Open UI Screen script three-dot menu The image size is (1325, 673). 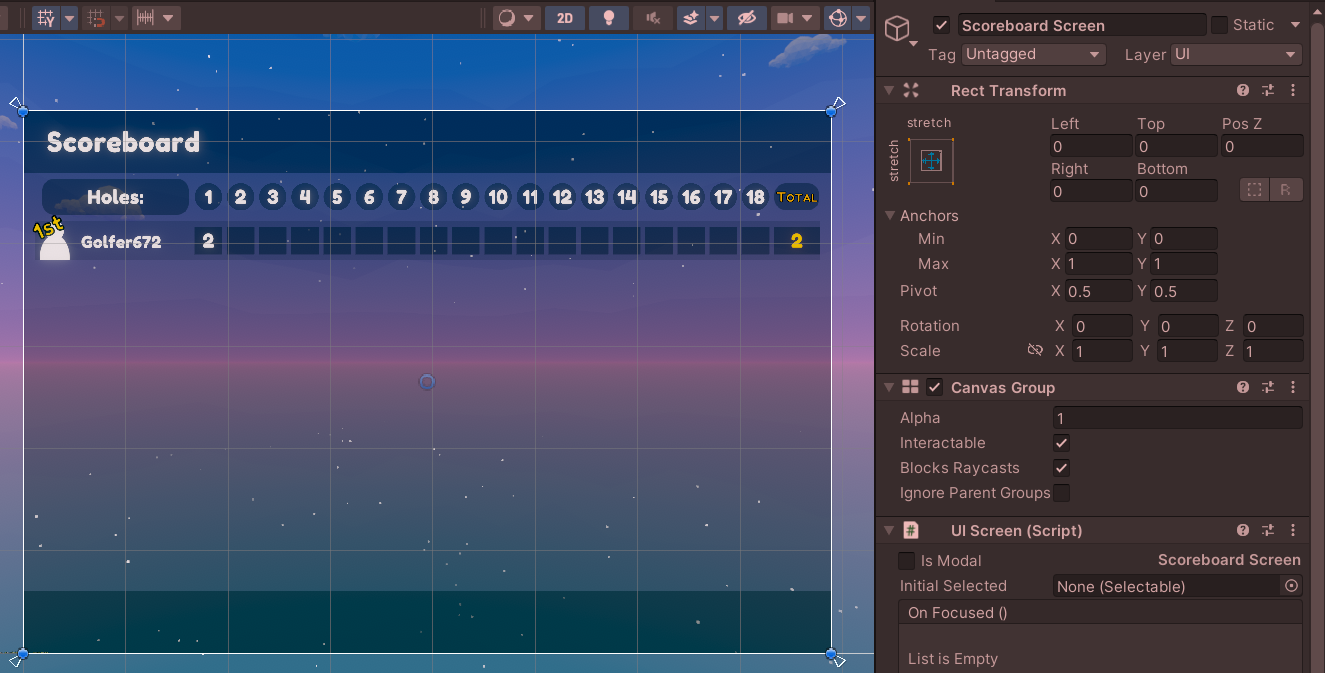[1293, 530]
